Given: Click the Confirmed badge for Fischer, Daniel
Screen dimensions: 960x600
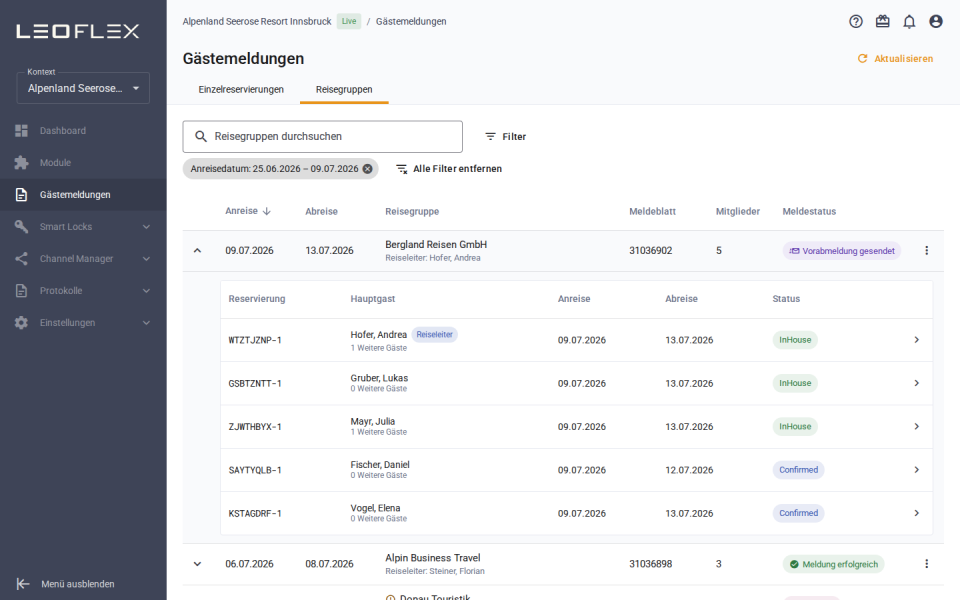Looking at the screenshot, I should click(x=798, y=470).
